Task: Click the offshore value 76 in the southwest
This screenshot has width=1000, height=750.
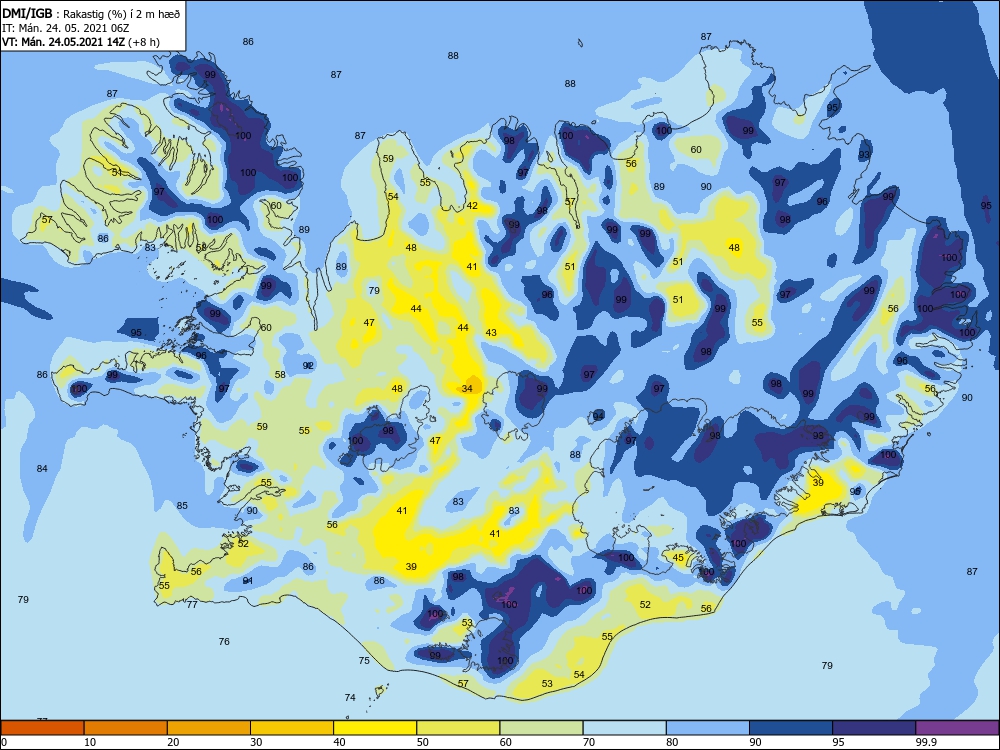Action: tap(224, 641)
